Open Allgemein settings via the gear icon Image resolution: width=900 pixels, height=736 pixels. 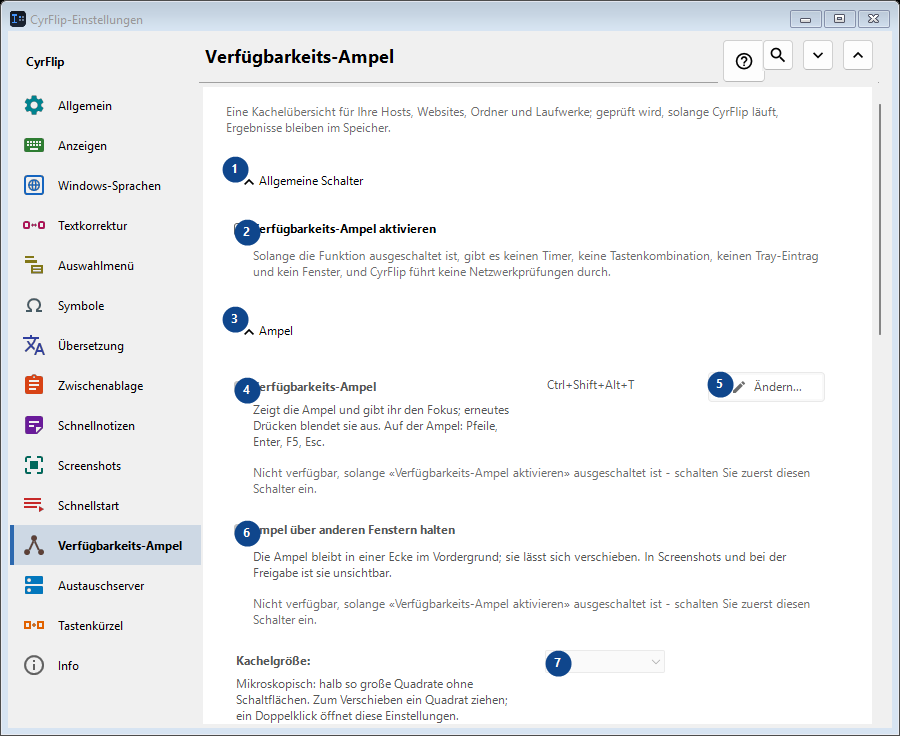34,106
